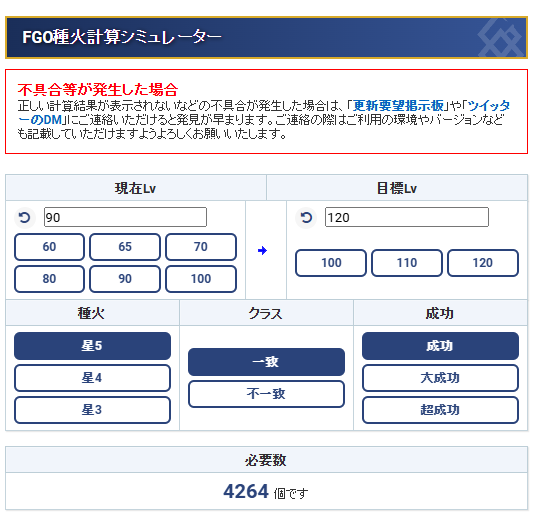Select the 星5 ember option
Image resolution: width=536 pixels, height=515 pixels.
92,346
